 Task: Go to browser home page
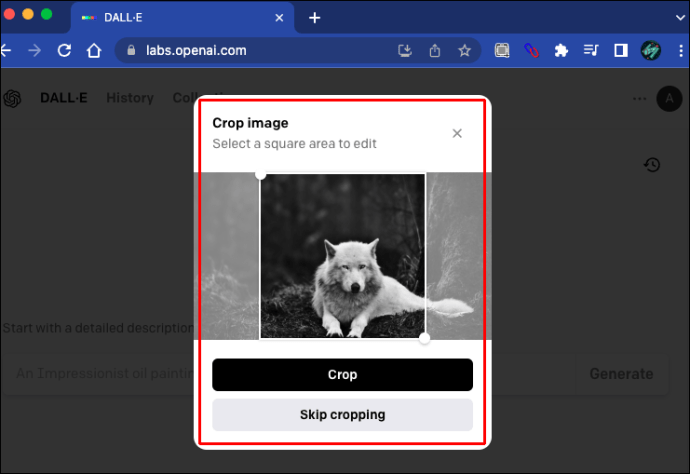click(94, 51)
